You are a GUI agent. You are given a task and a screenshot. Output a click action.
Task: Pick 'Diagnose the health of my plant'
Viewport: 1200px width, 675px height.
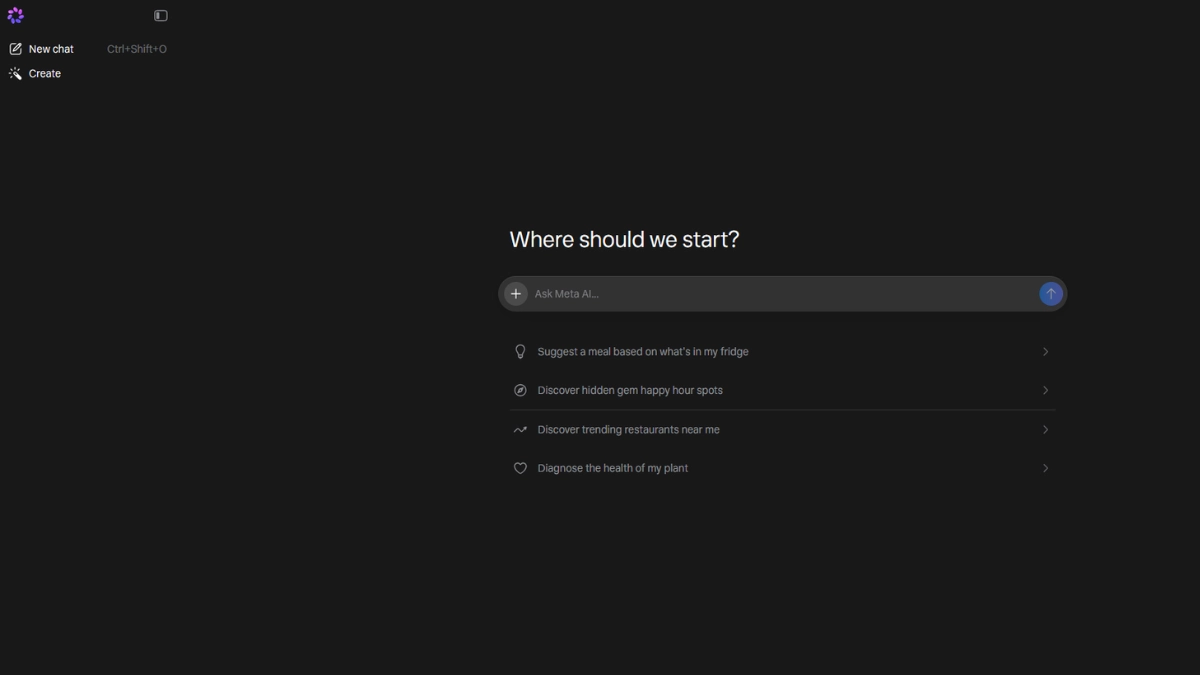pos(613,468)
